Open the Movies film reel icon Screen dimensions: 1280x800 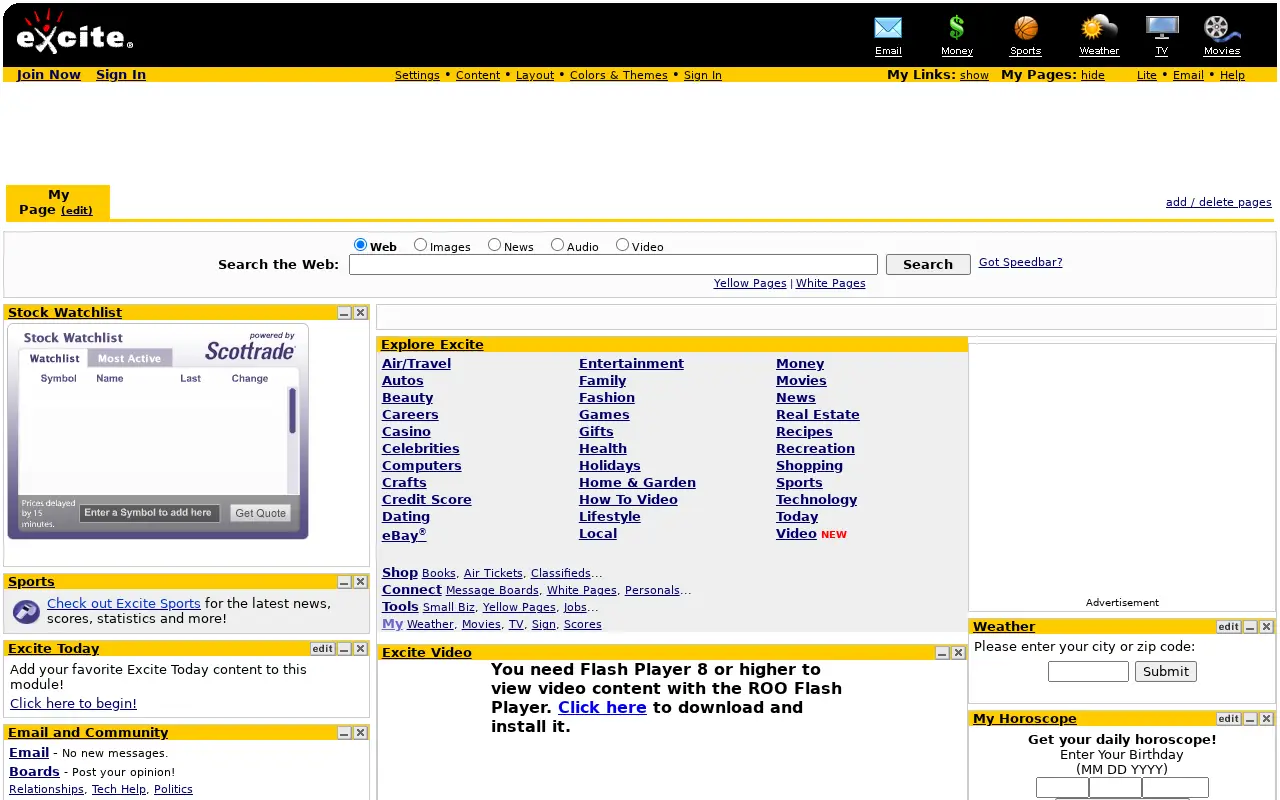pyautogui.click(x=1221, y=28)
